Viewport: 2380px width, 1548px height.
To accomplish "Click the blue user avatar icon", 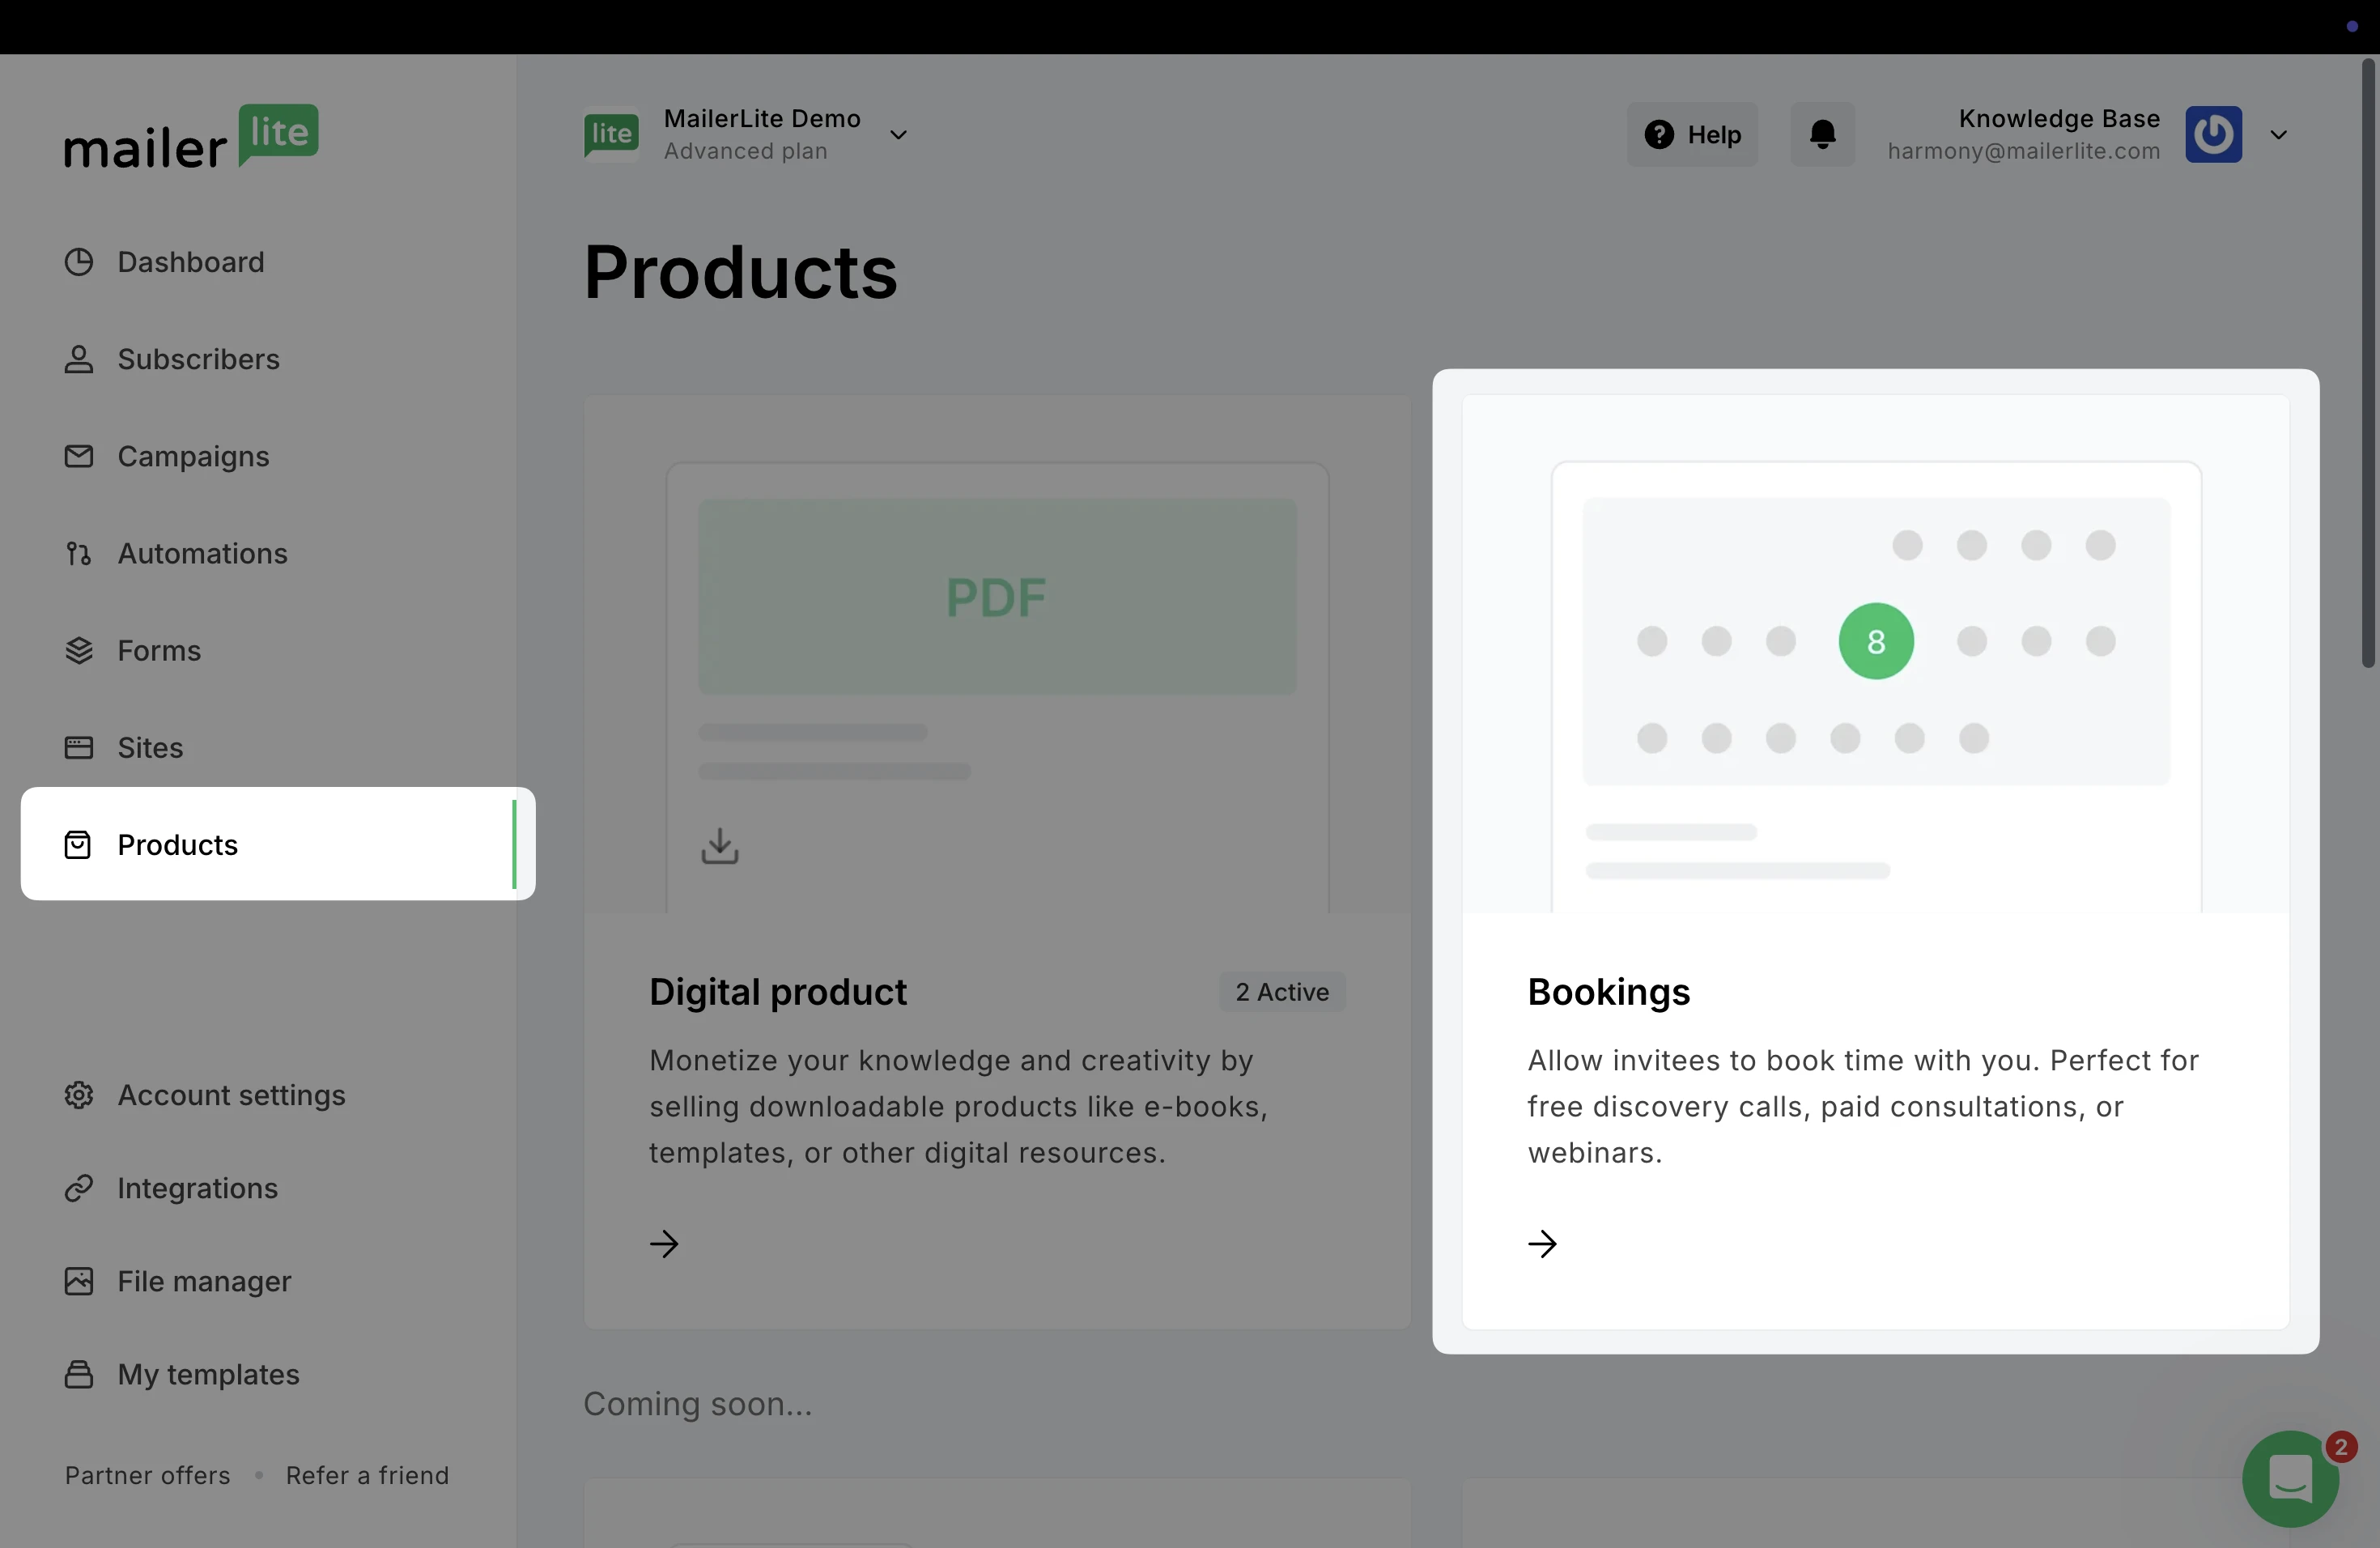I will point(2212,134).
